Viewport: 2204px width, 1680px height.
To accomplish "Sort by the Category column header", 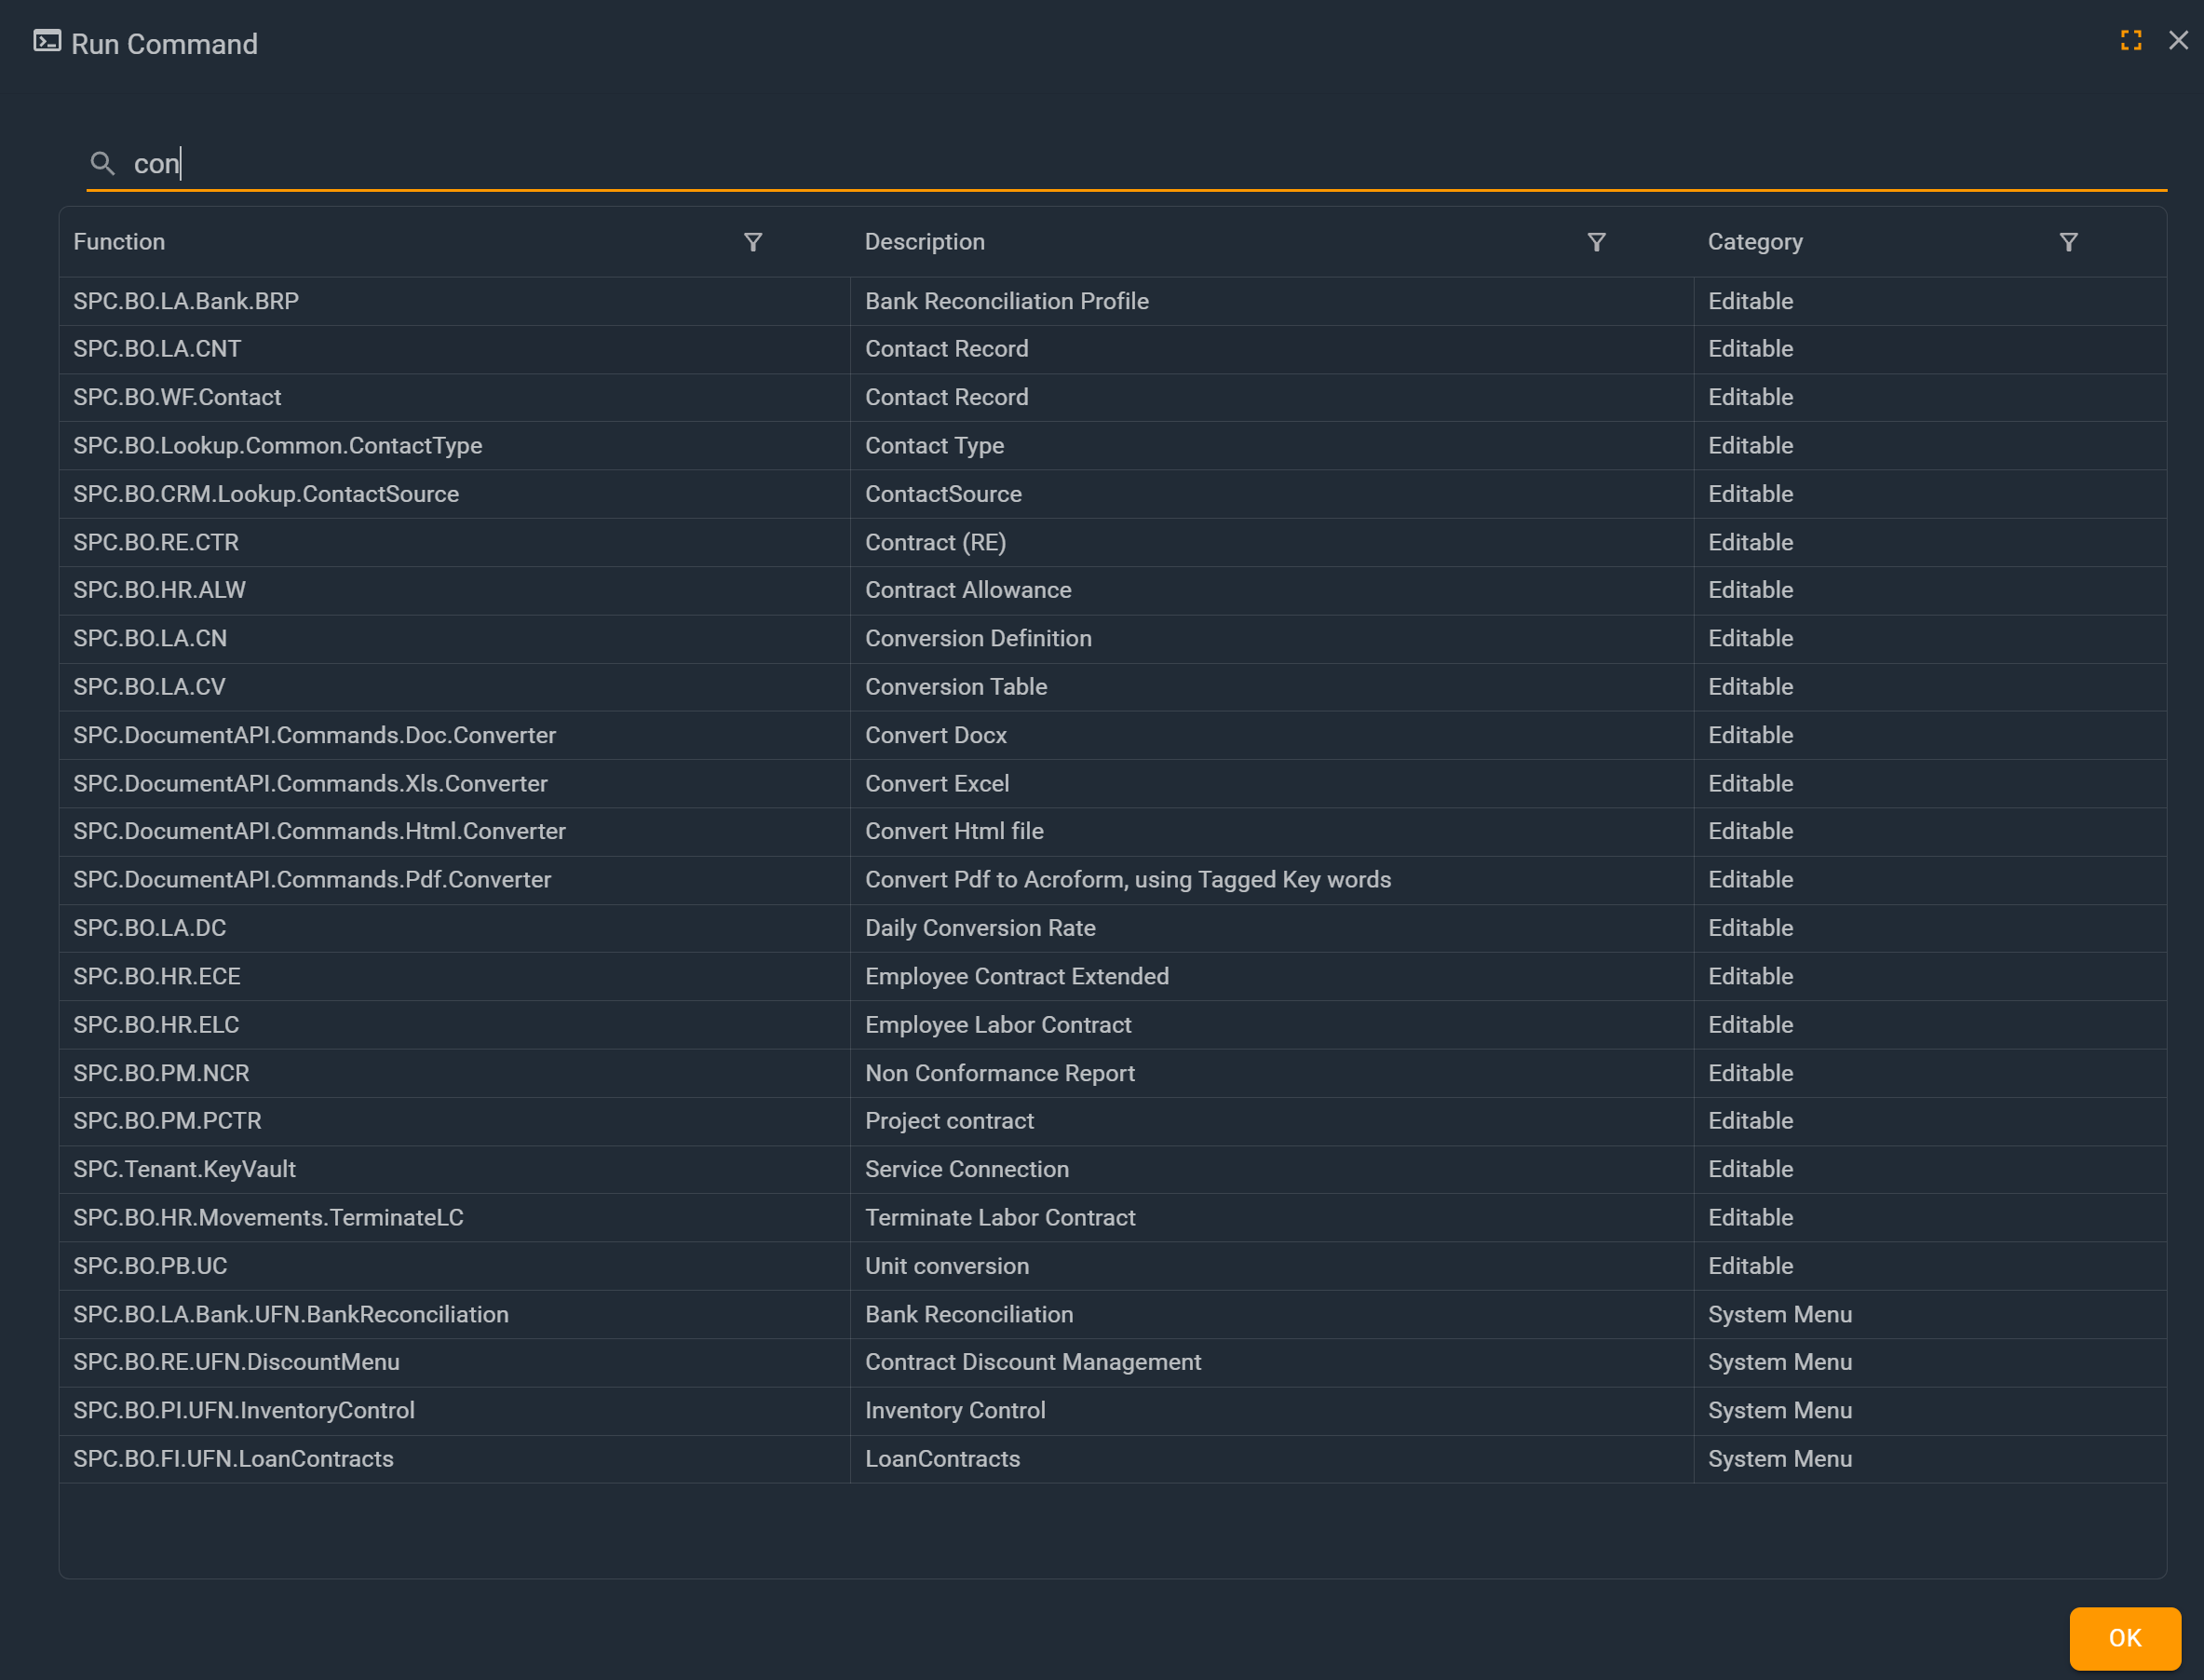I will tap(1755, 242).
